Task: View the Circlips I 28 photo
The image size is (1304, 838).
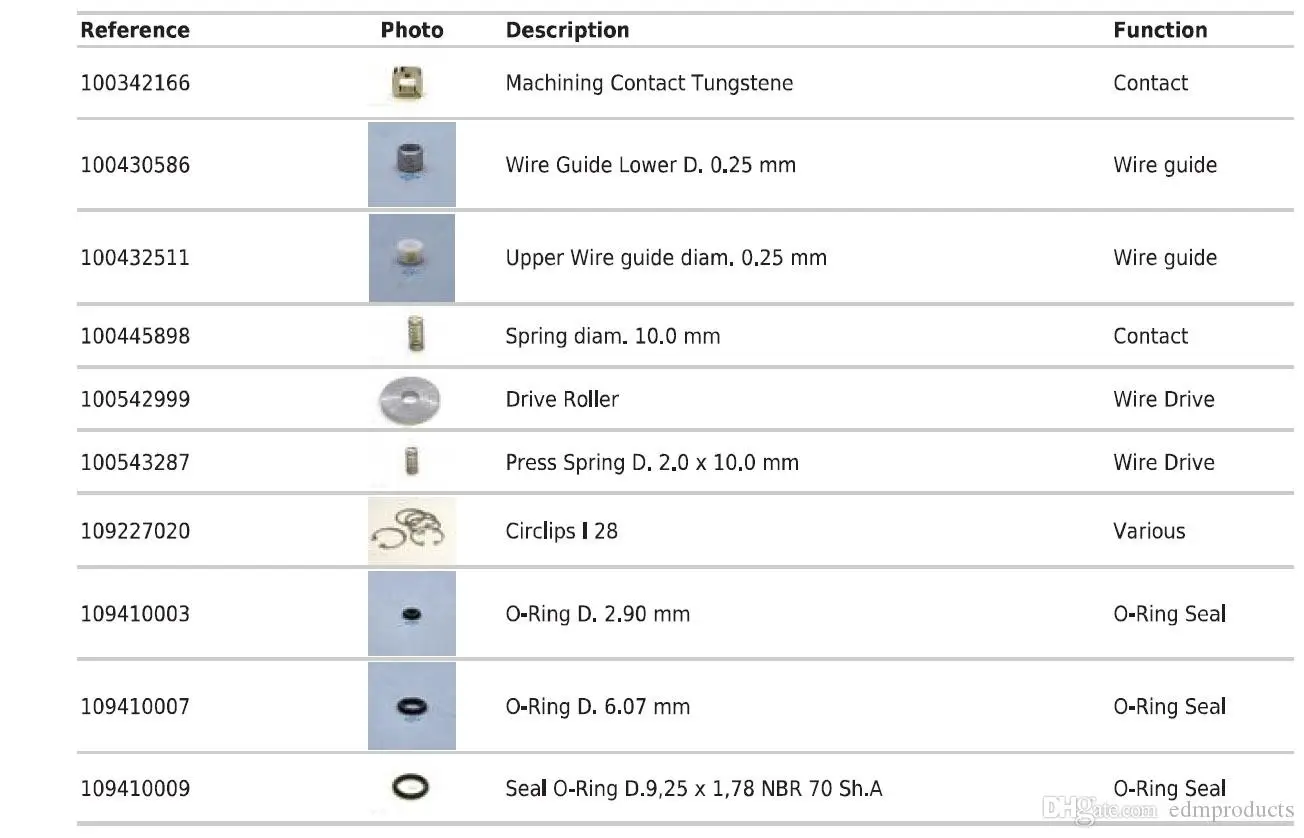Action: click(411, 531)
